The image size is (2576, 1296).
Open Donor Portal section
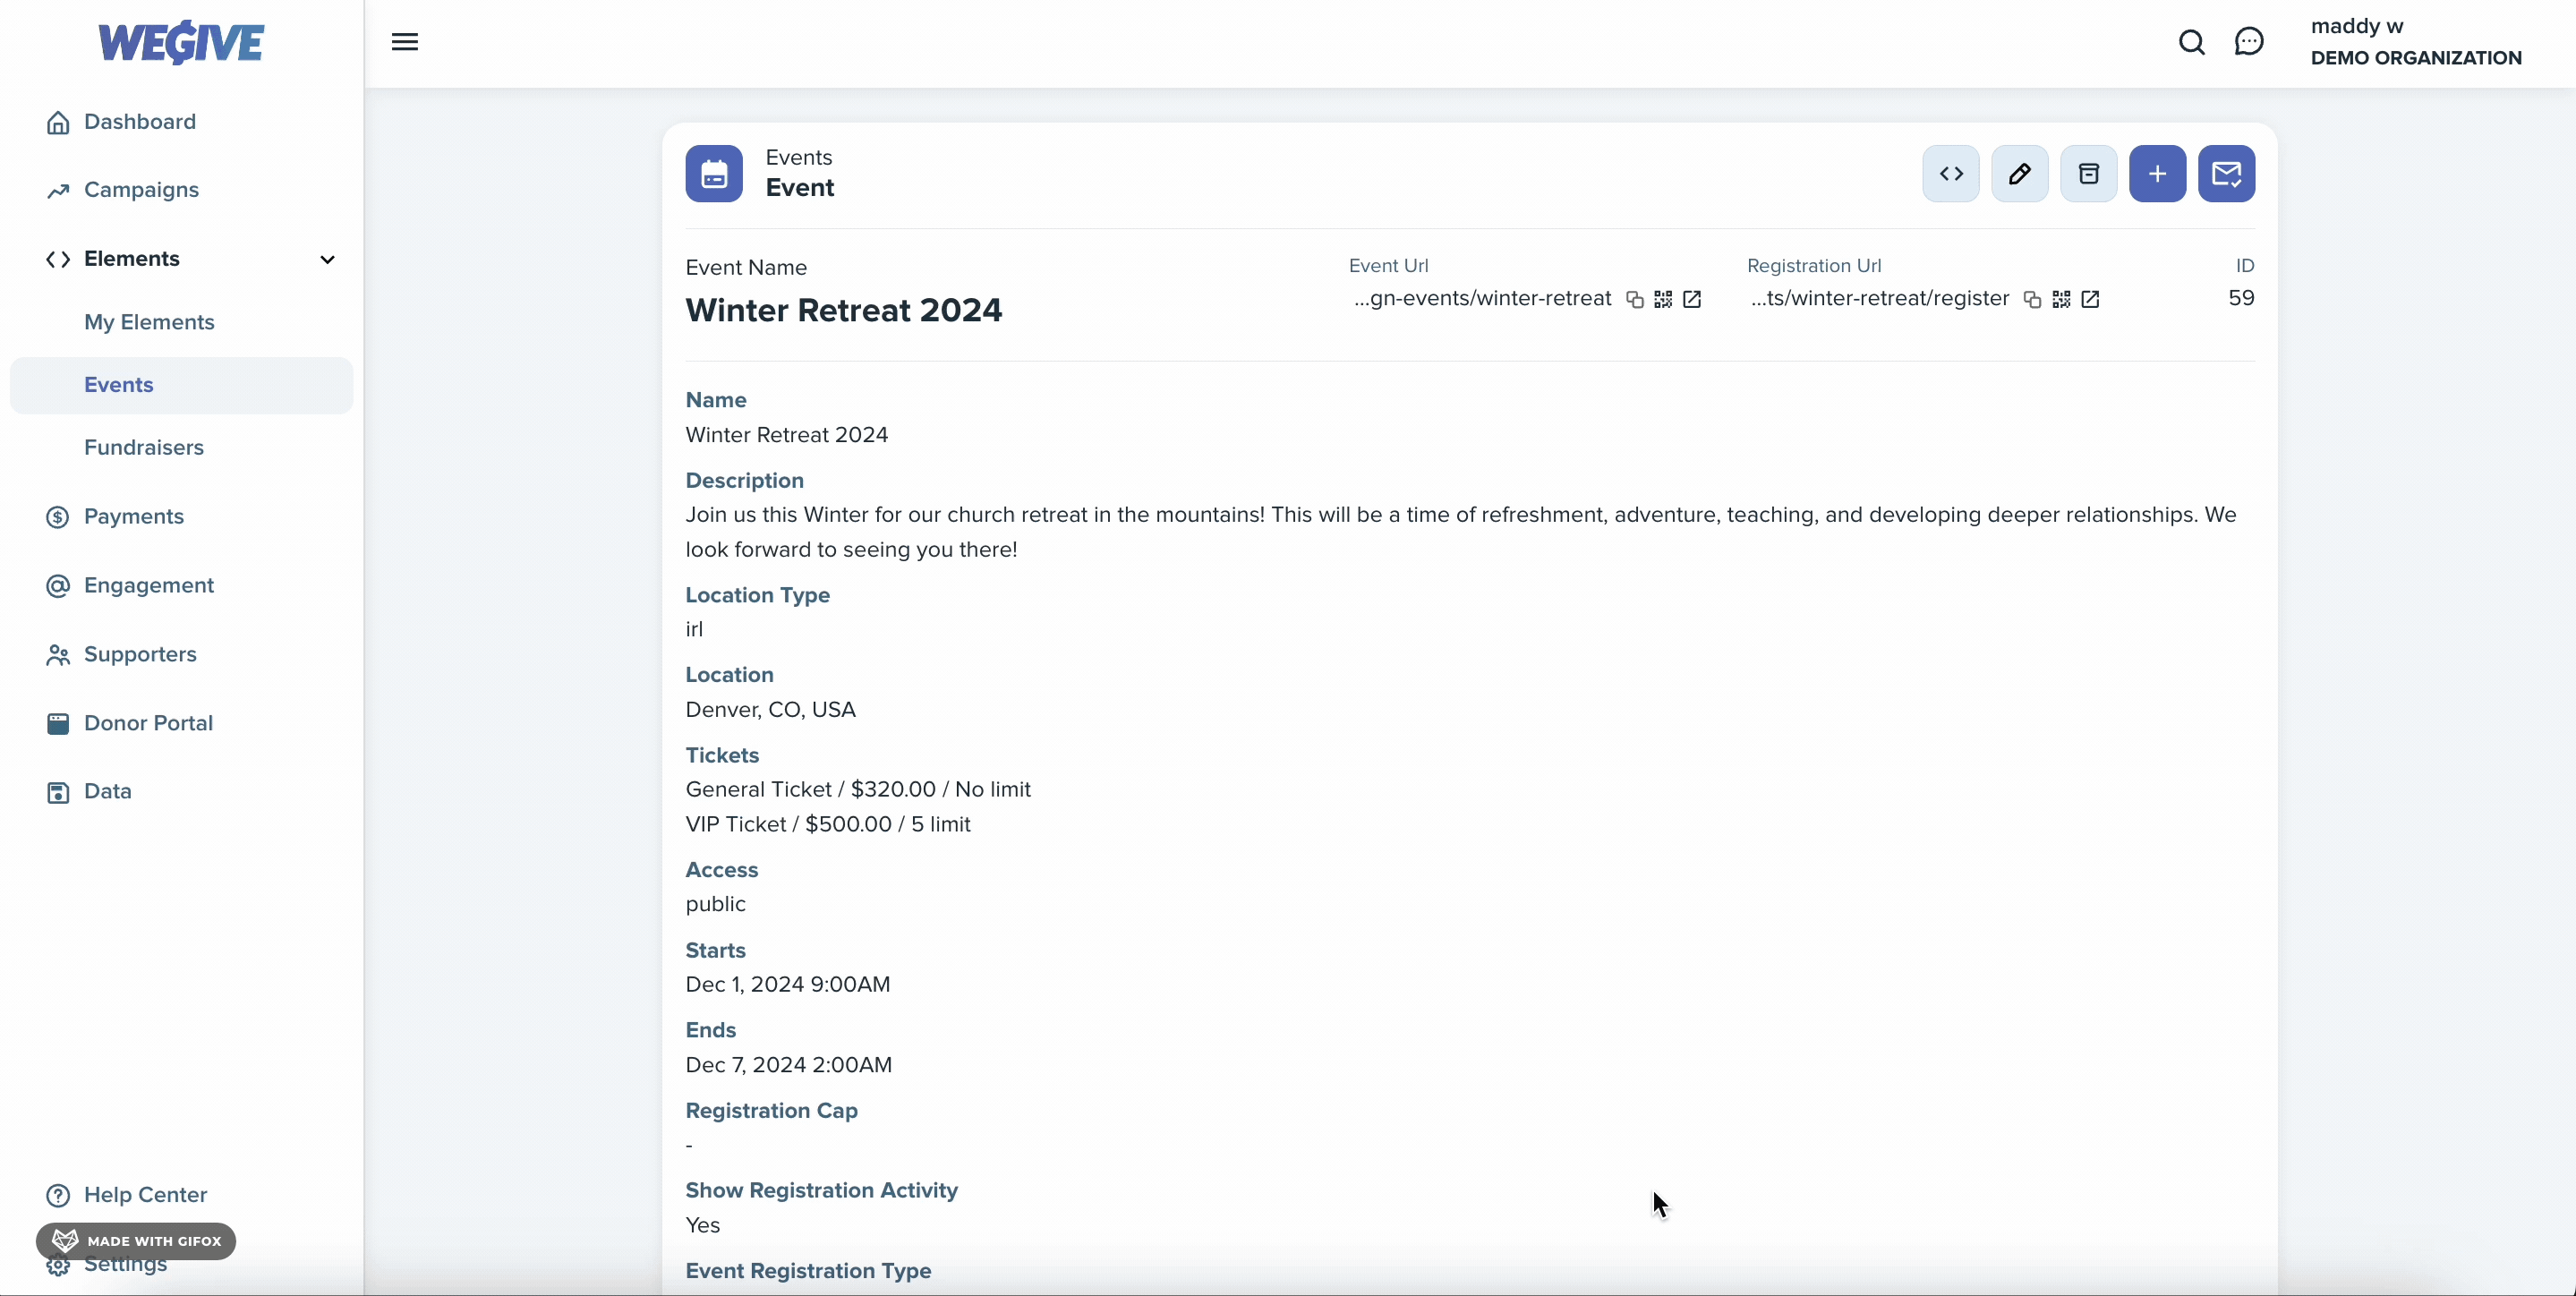148,724
